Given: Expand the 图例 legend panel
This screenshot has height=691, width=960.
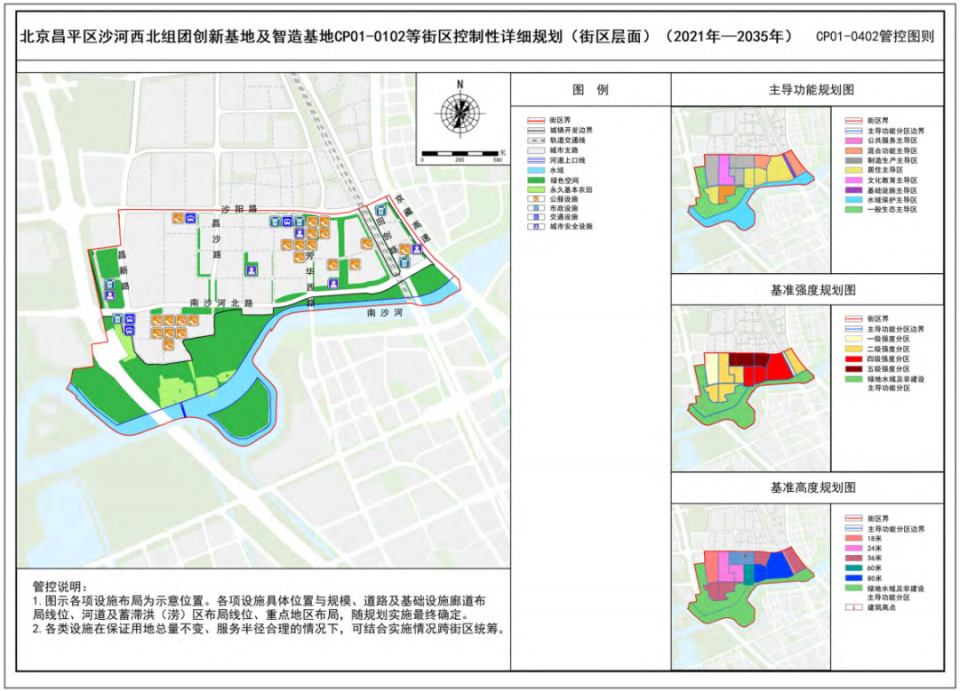Looking at the screenshot, I should (590, 91).
